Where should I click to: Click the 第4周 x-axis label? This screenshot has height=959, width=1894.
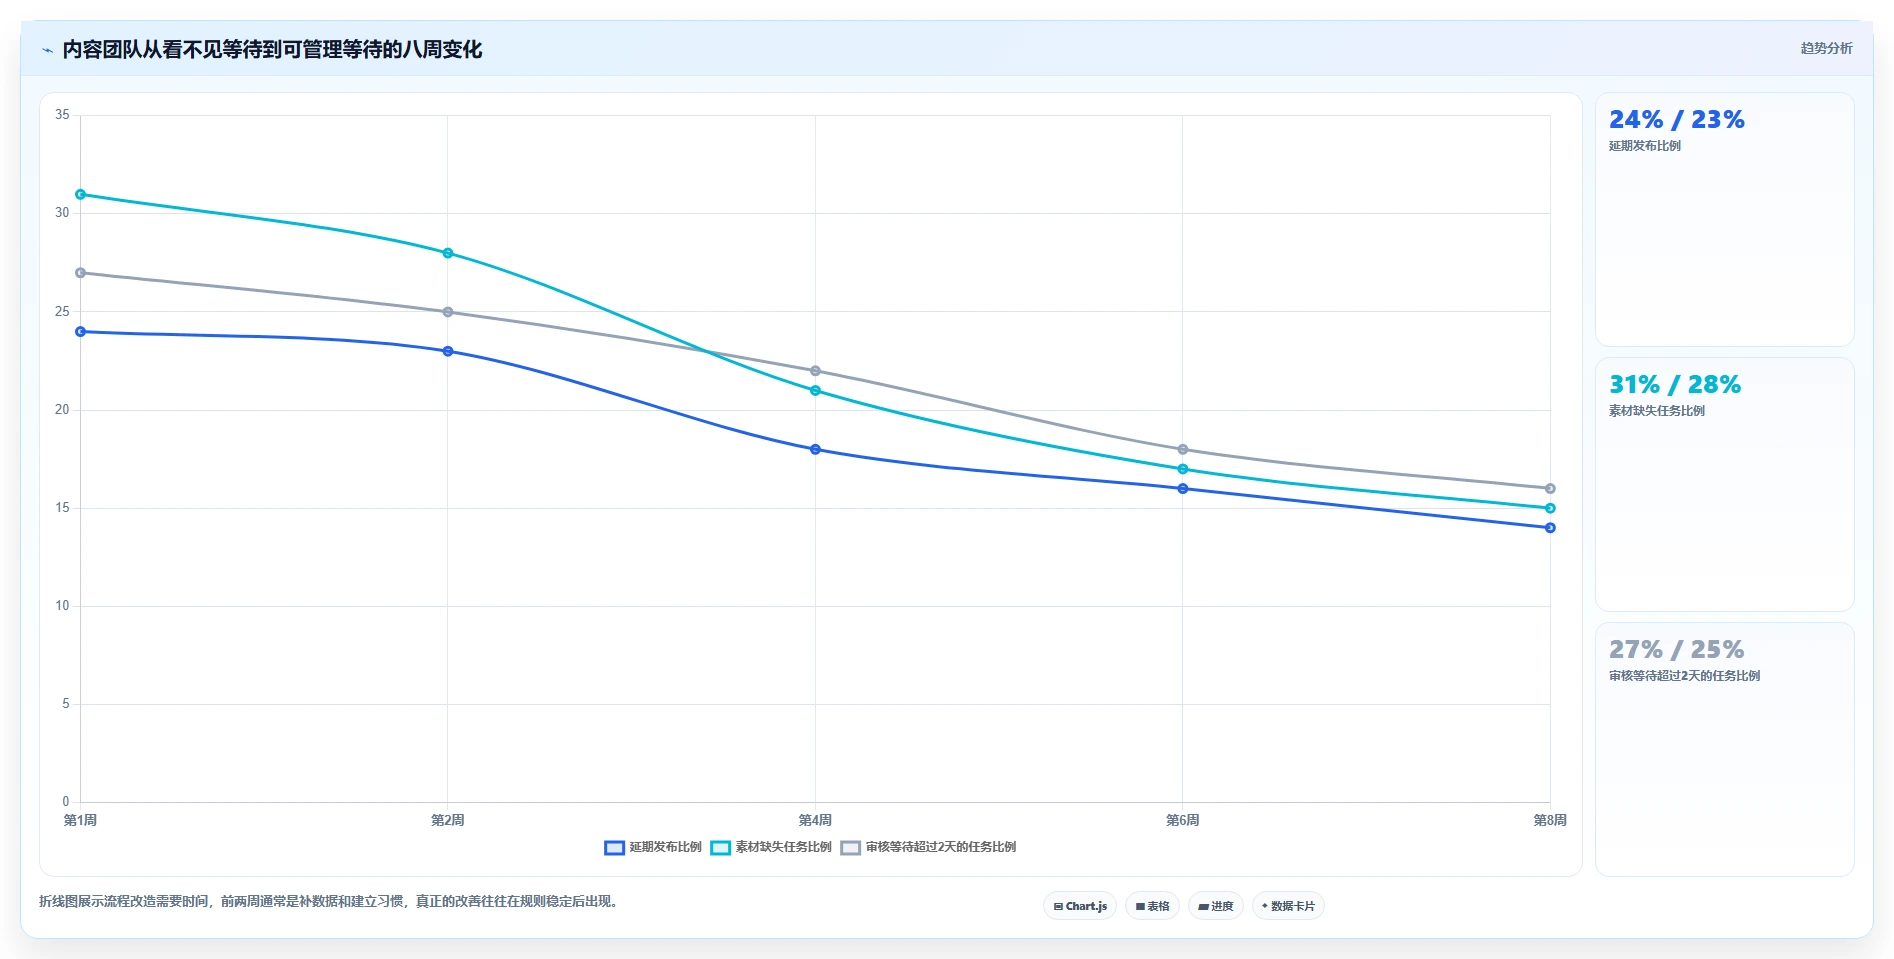[815, 820]
